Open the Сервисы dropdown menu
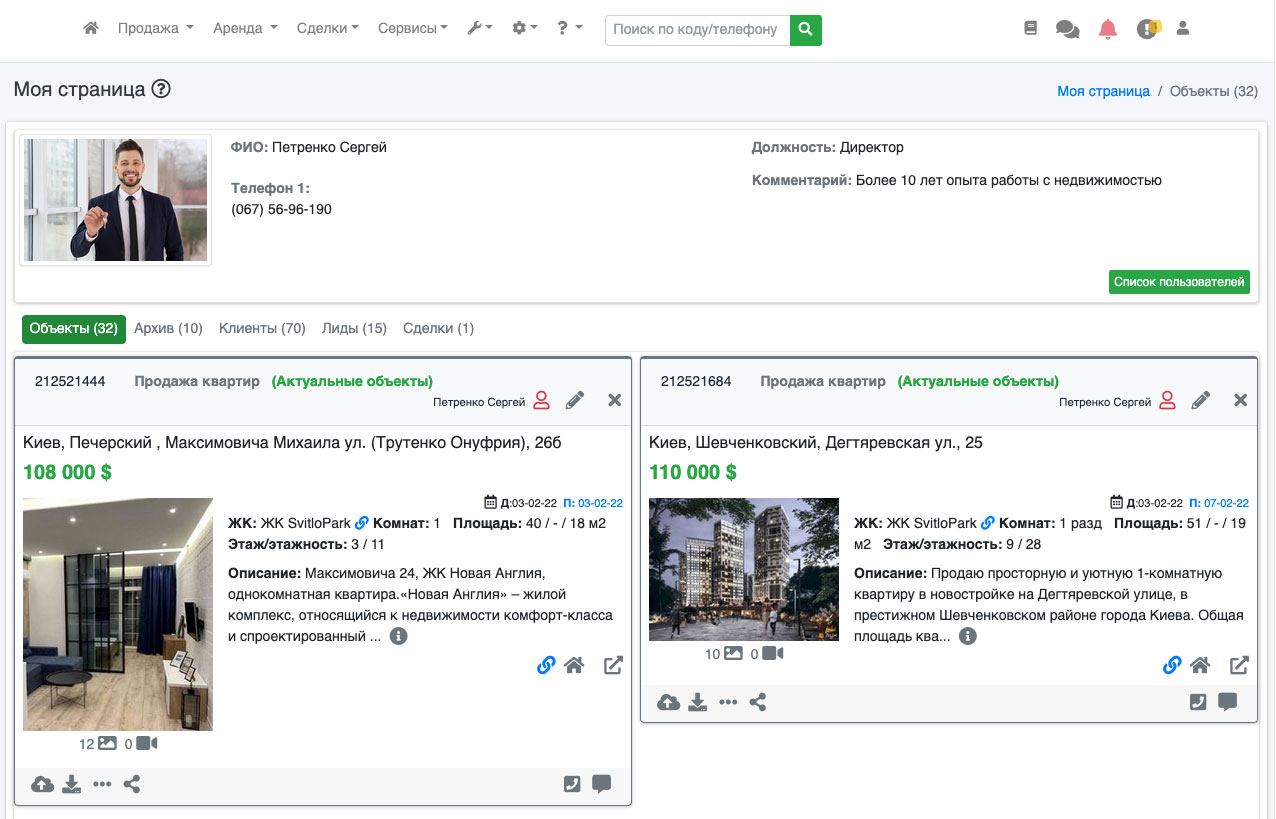Image resolution: width=1276 pixels, height=819 pixels. coord(412,29)
